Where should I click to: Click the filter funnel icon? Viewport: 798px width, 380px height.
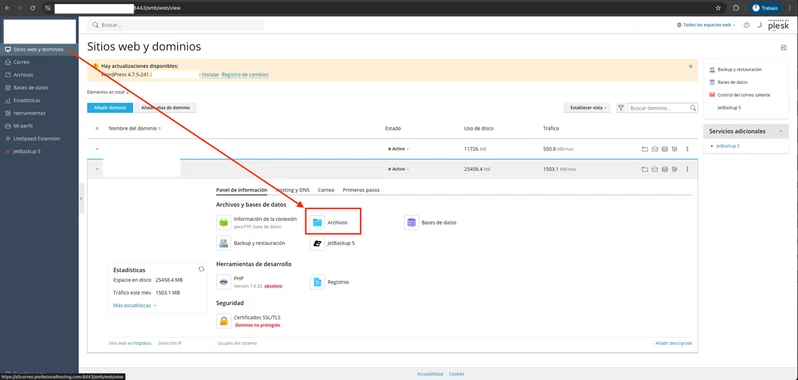[x=620, y=108]
